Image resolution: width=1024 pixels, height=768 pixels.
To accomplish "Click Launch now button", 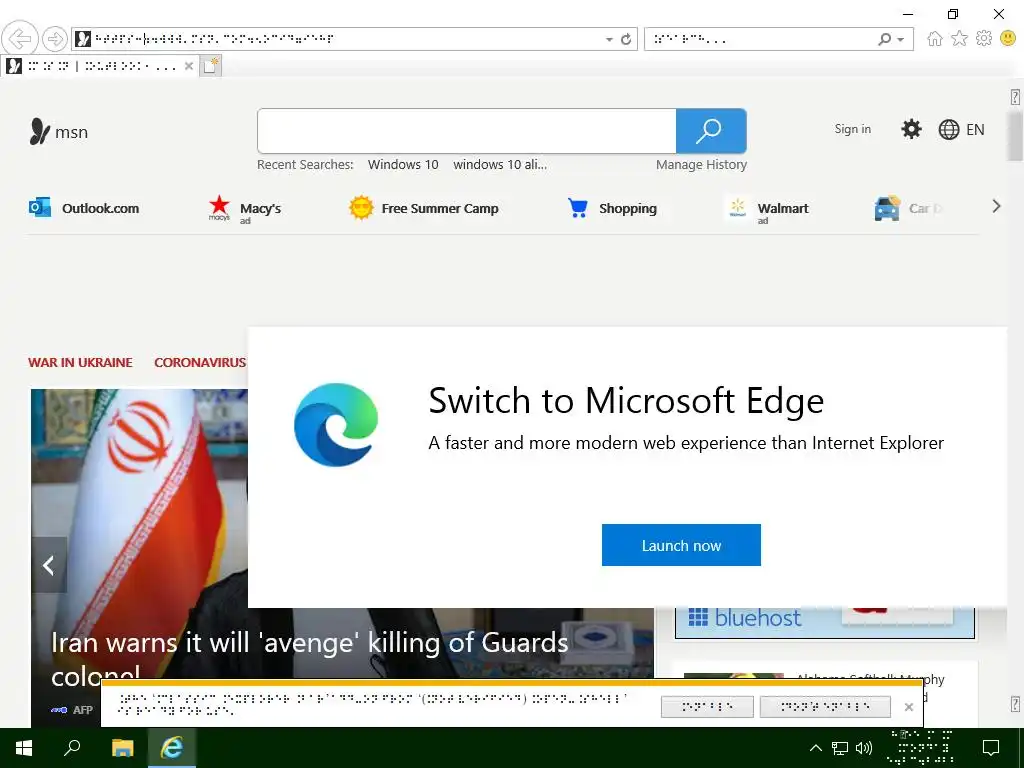I will click(681, 545).
